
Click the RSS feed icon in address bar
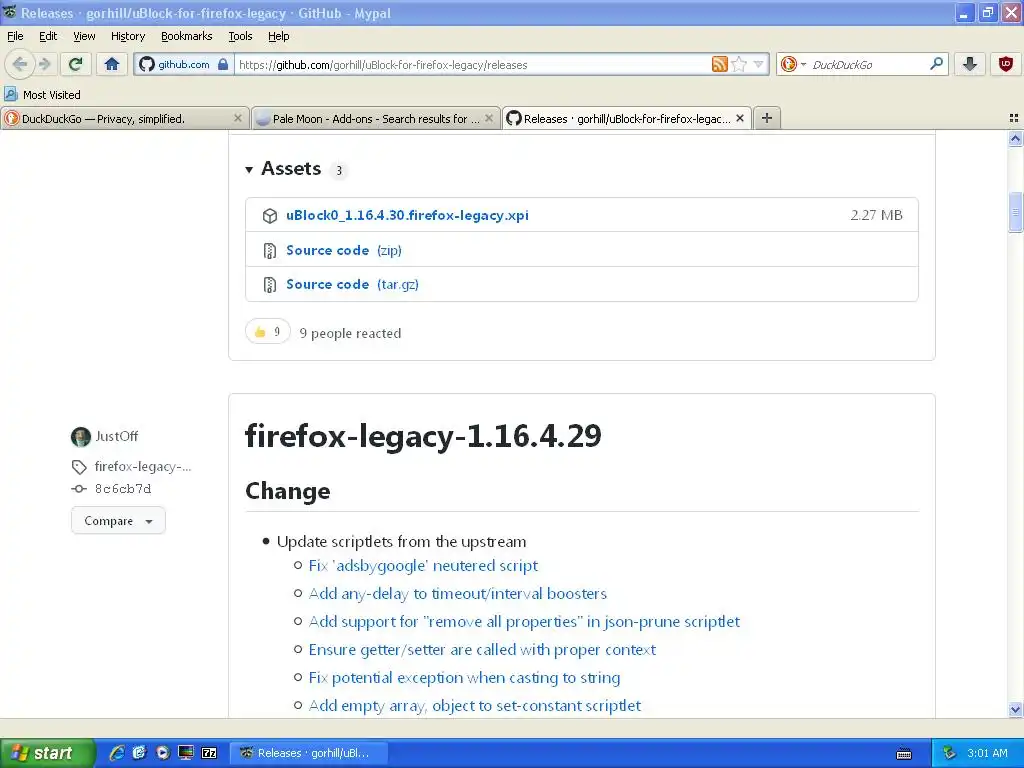[719, 64]
